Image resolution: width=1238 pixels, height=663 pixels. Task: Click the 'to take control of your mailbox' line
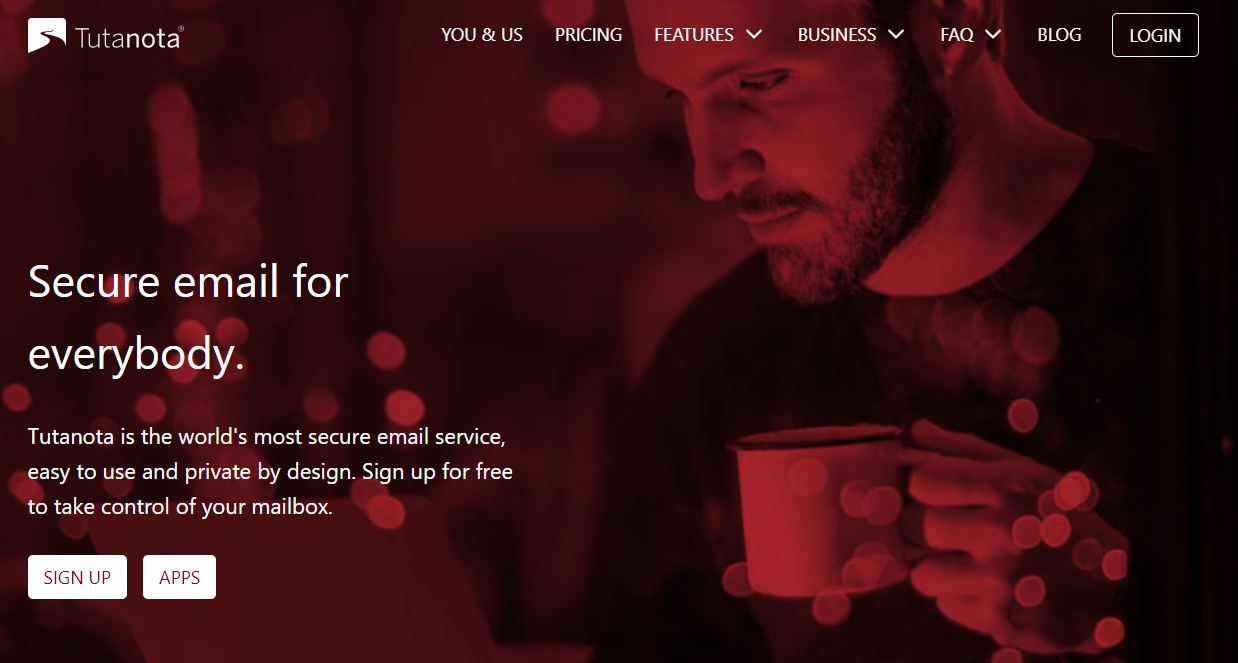pyautogui.click(x=180, y=506)
